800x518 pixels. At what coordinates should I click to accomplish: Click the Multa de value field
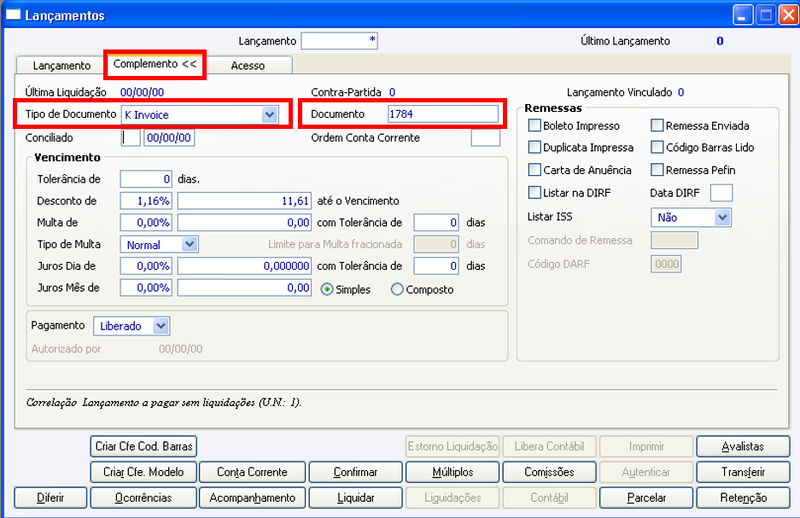pos(244,223)
